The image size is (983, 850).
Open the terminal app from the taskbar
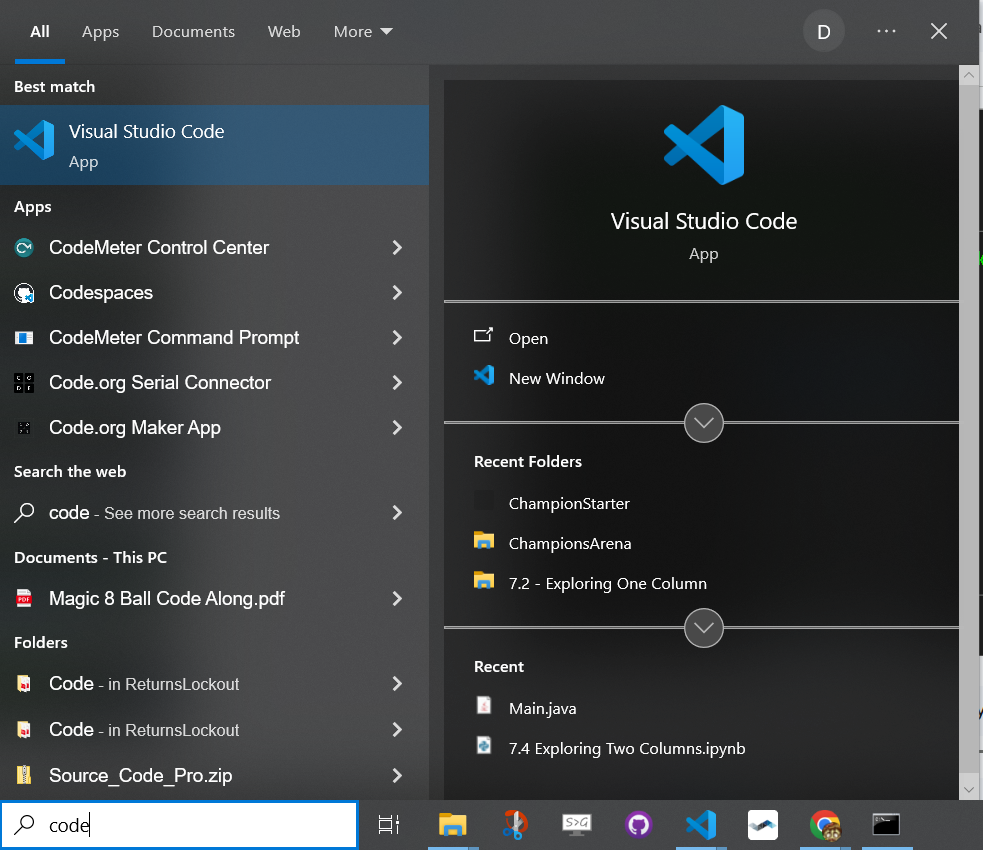pos(887,824)
